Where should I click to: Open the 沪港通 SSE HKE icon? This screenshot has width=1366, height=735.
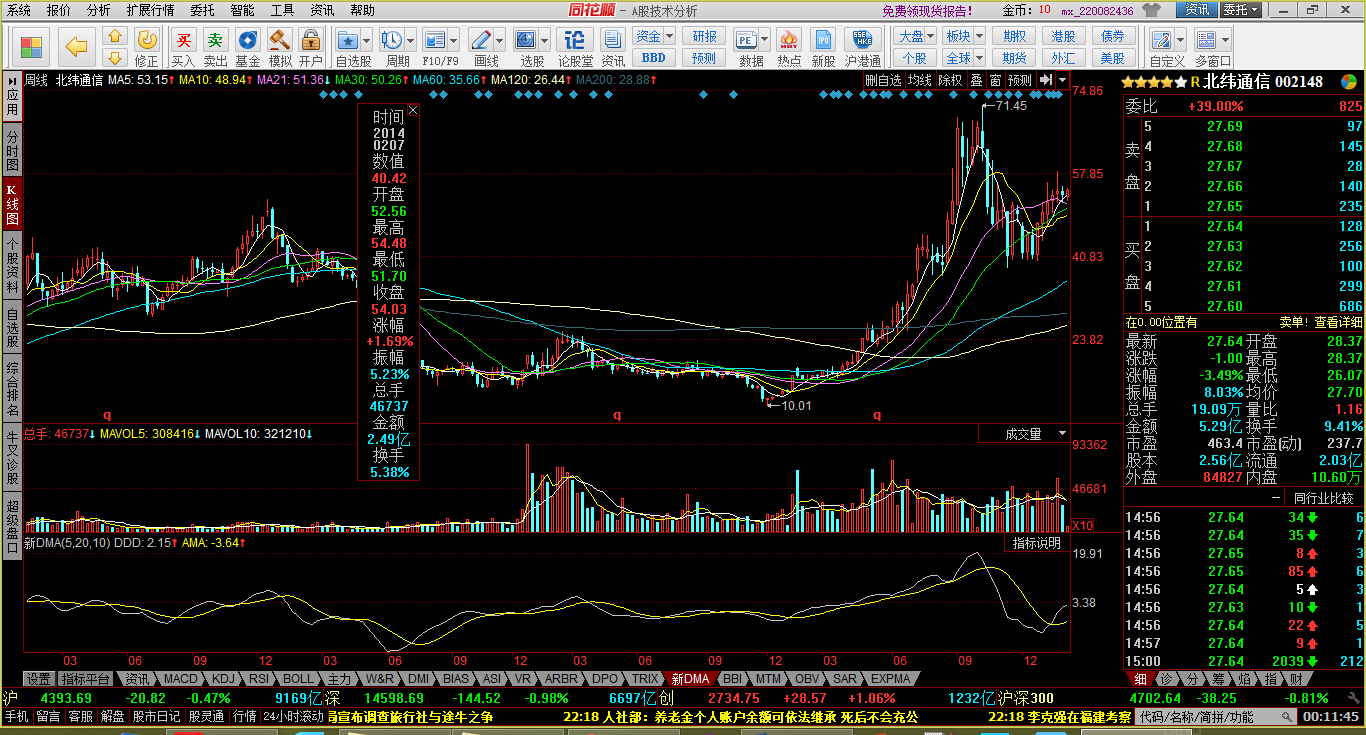862,40
